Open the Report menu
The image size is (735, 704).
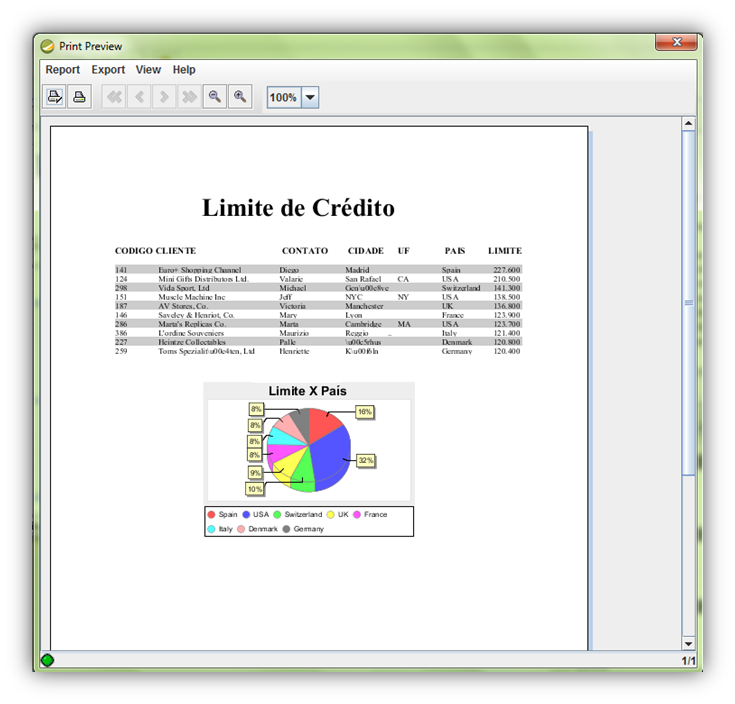(63, 70)
